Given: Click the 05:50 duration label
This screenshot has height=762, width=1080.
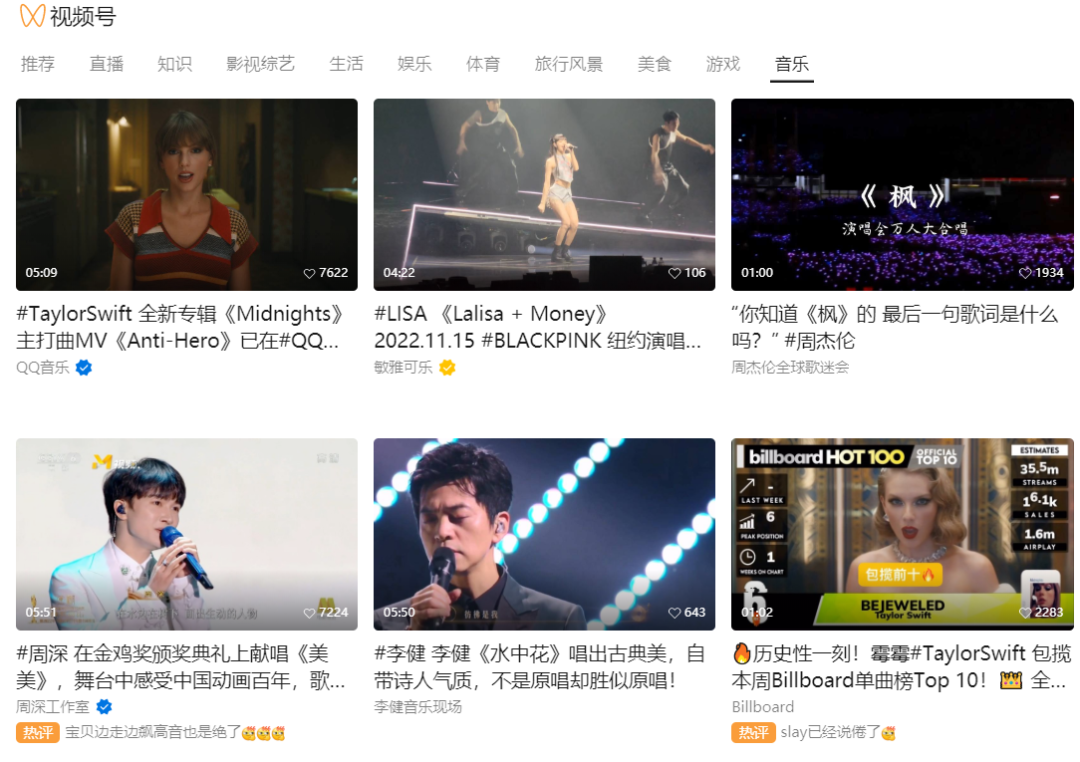Looking at the screenshot, I should pos(399,612).
